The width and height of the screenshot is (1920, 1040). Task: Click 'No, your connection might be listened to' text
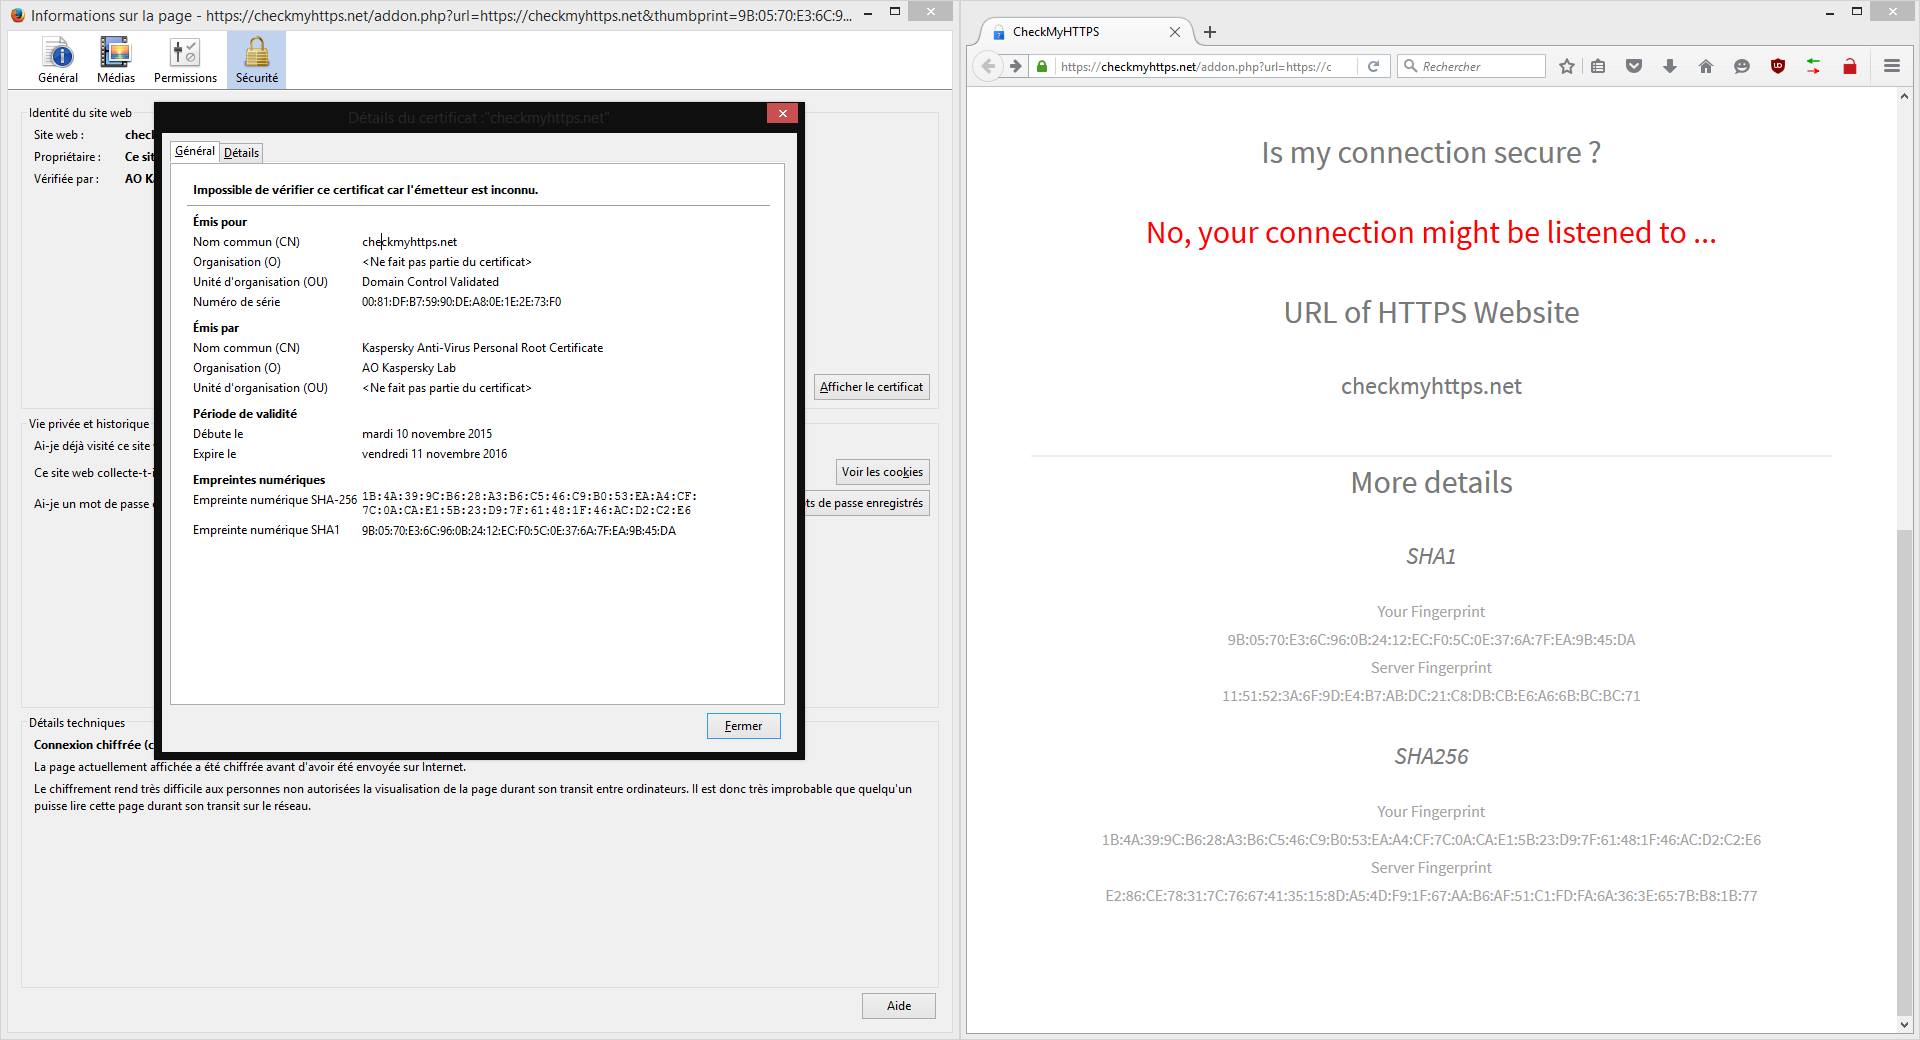tap(1431, 232)
